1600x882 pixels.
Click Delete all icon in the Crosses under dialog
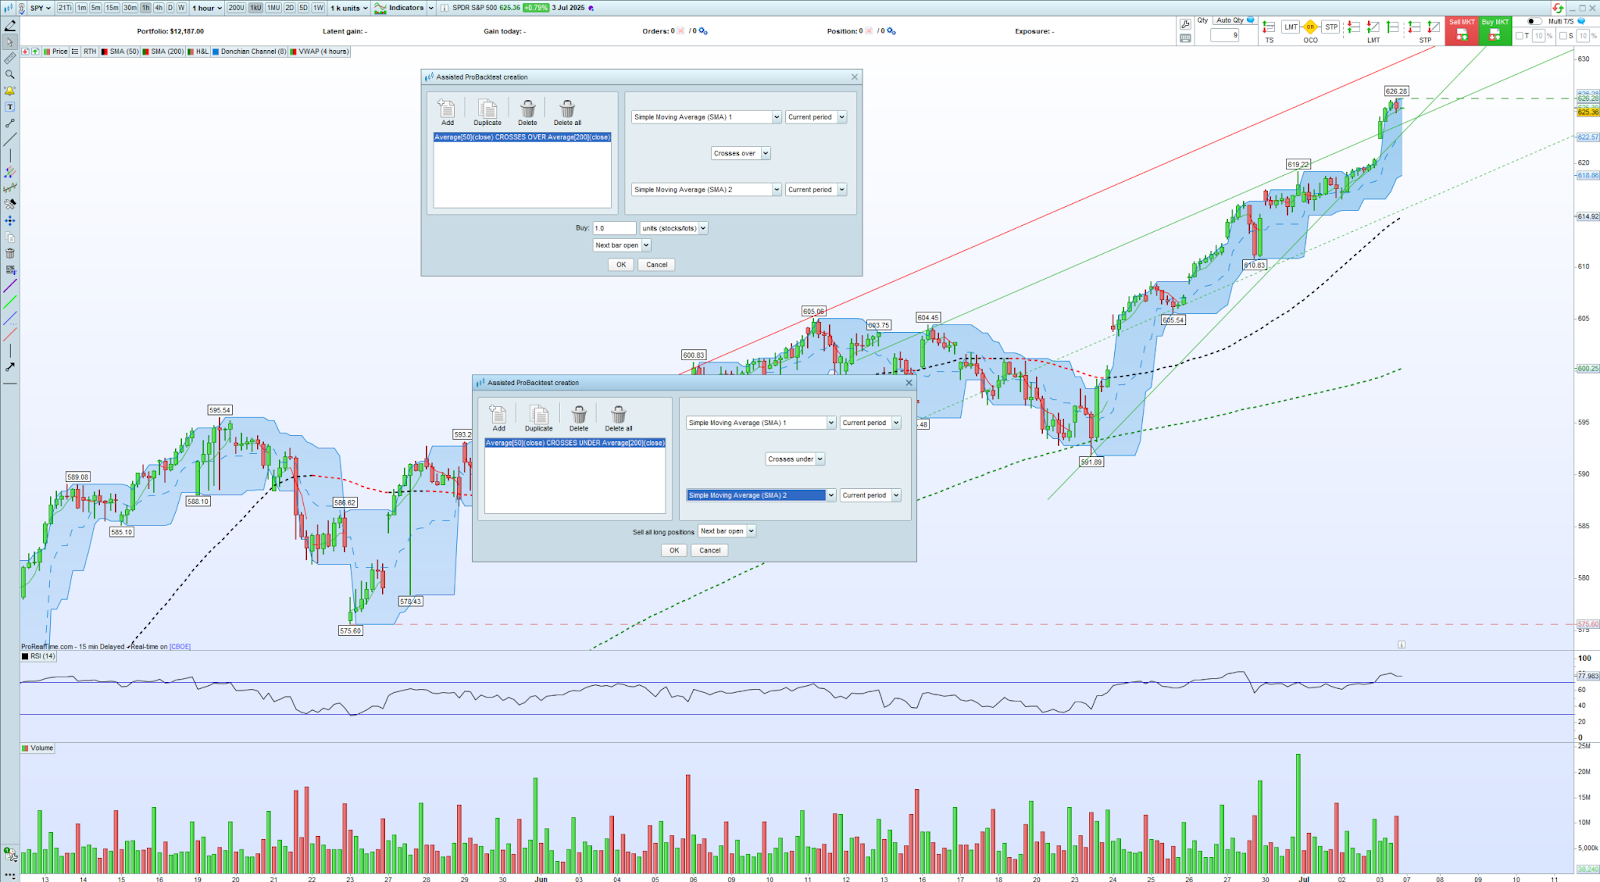[619, 415]
